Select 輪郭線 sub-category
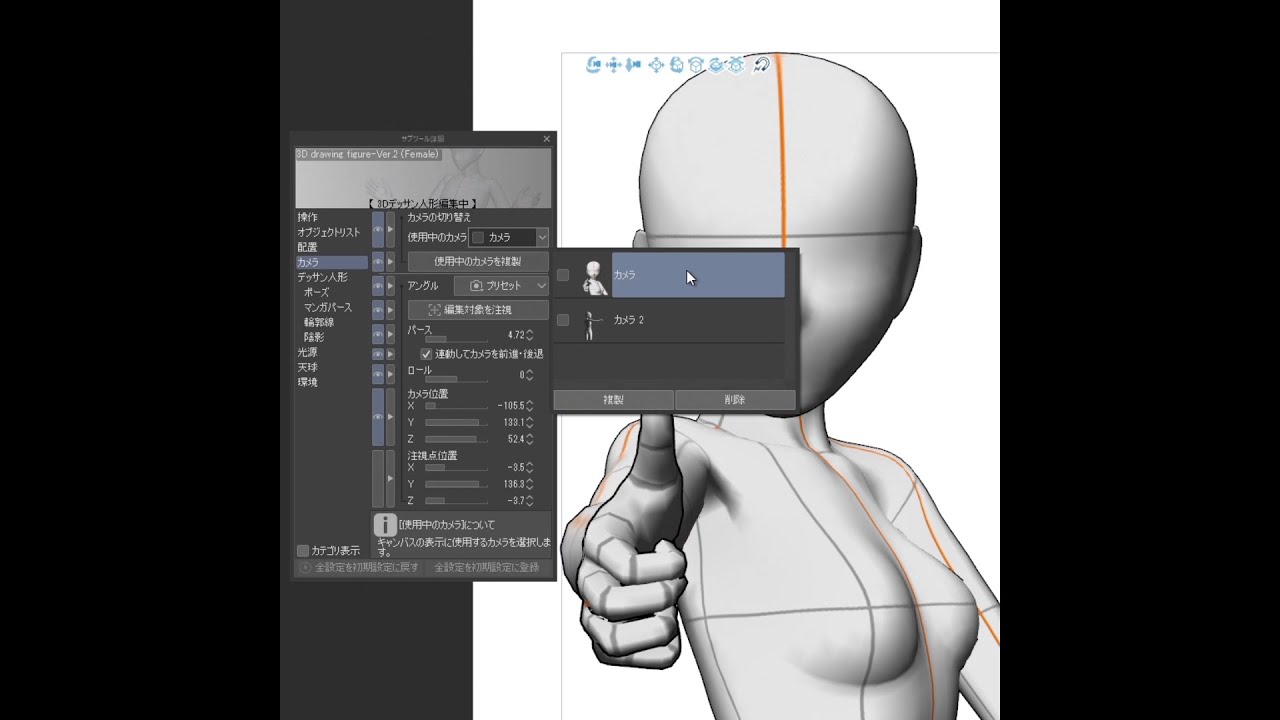Screen dimensions: 1280x720 [x=320, y=322]
